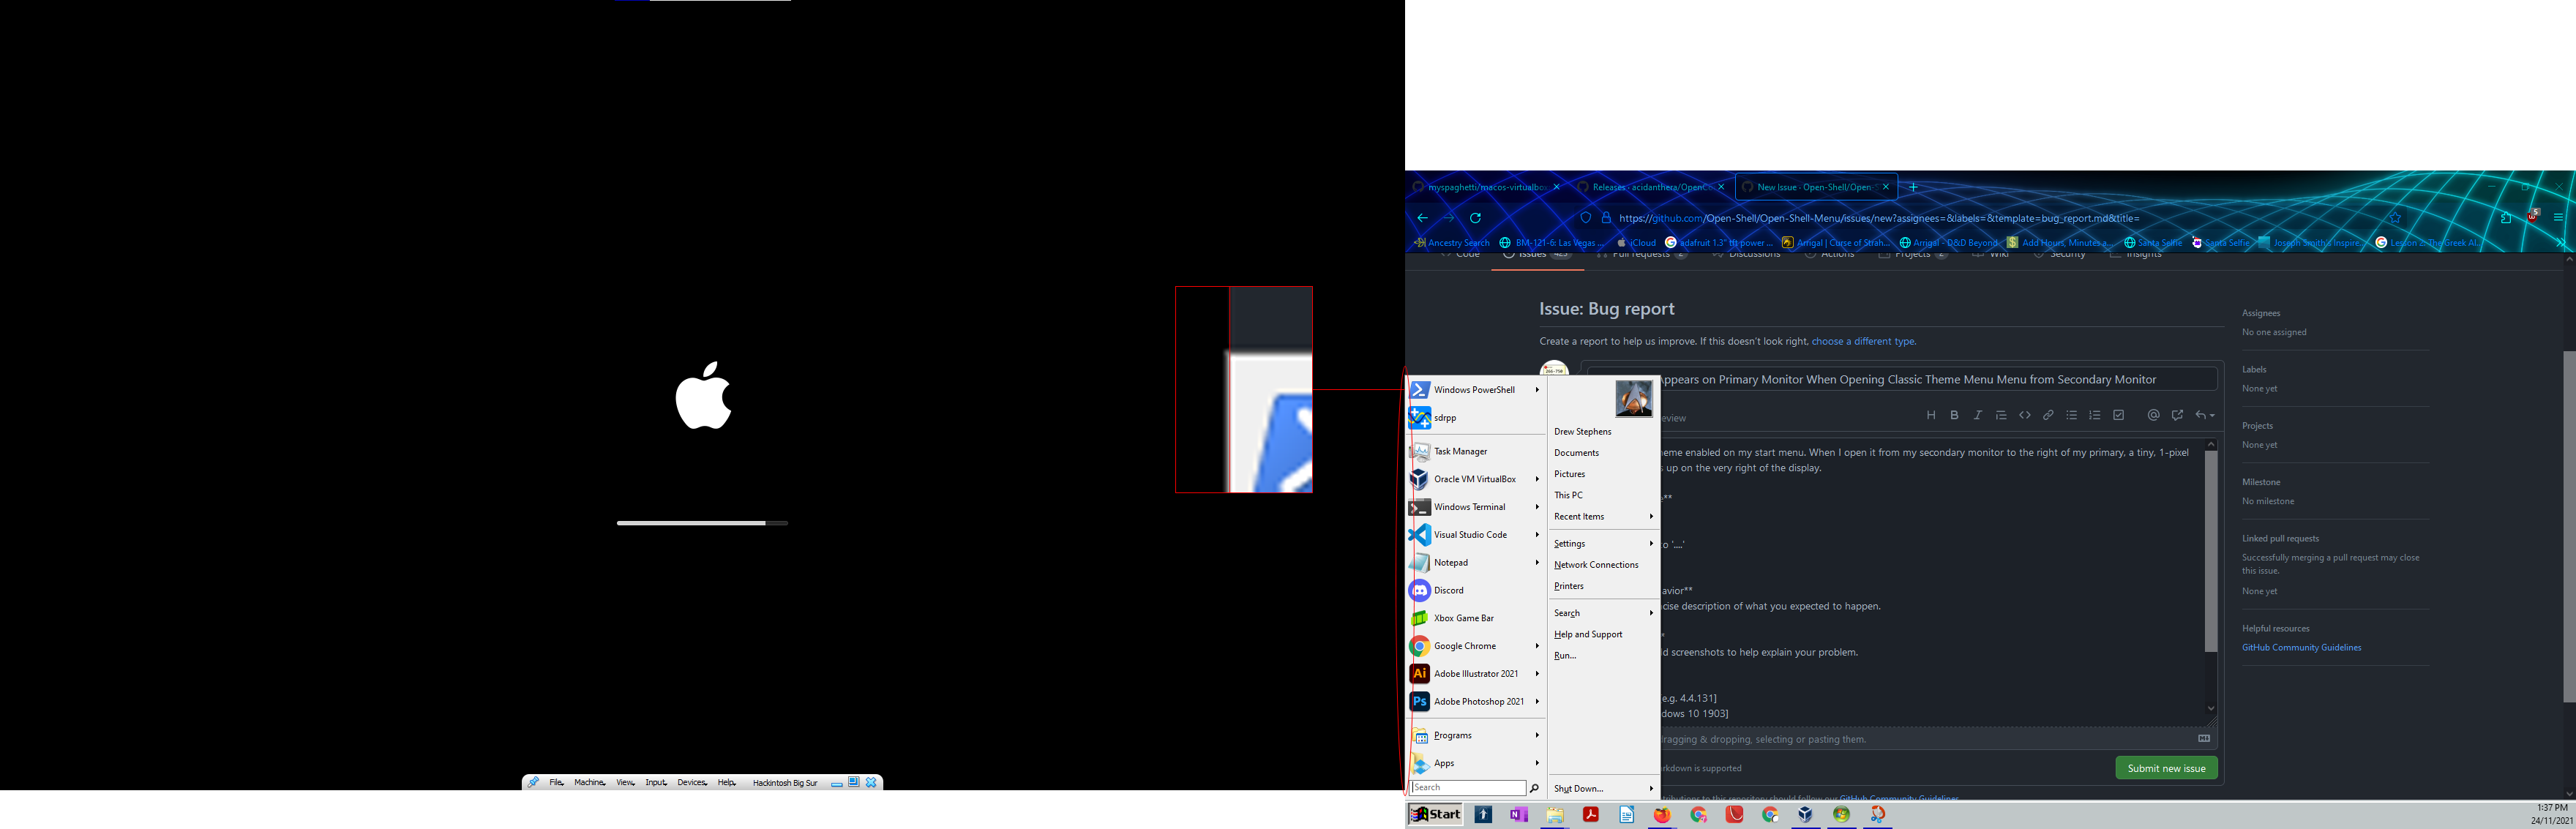Bookmark this page with the star icon
This screenshot has height=829, width=2576.
(2395, 218)
